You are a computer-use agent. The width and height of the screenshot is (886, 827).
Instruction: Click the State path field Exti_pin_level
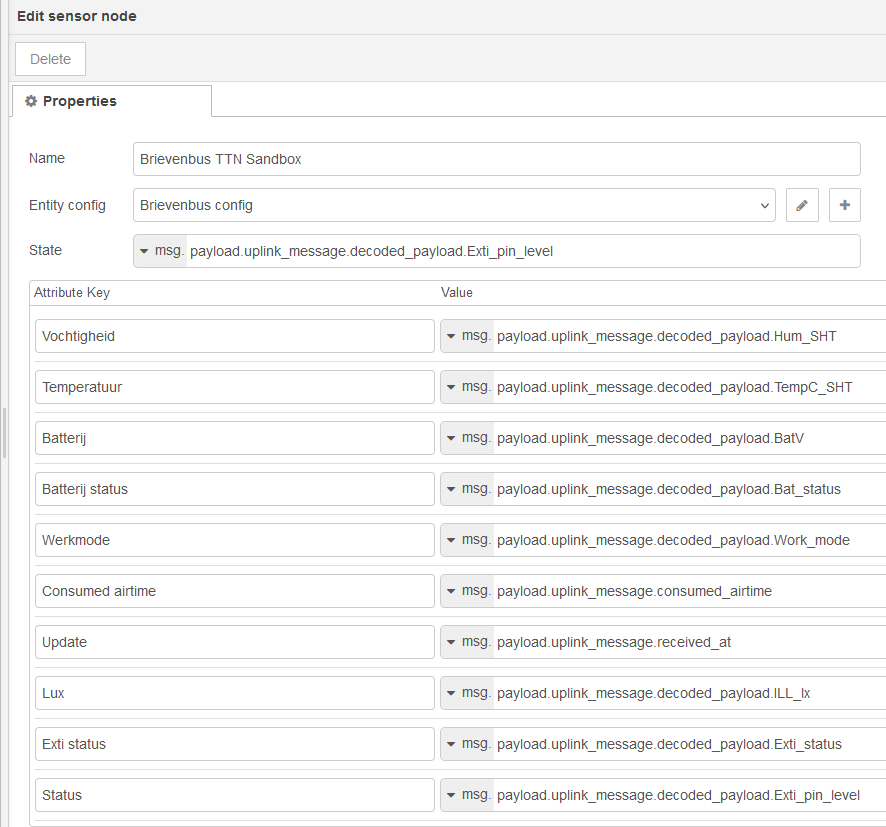coord(523,251)
